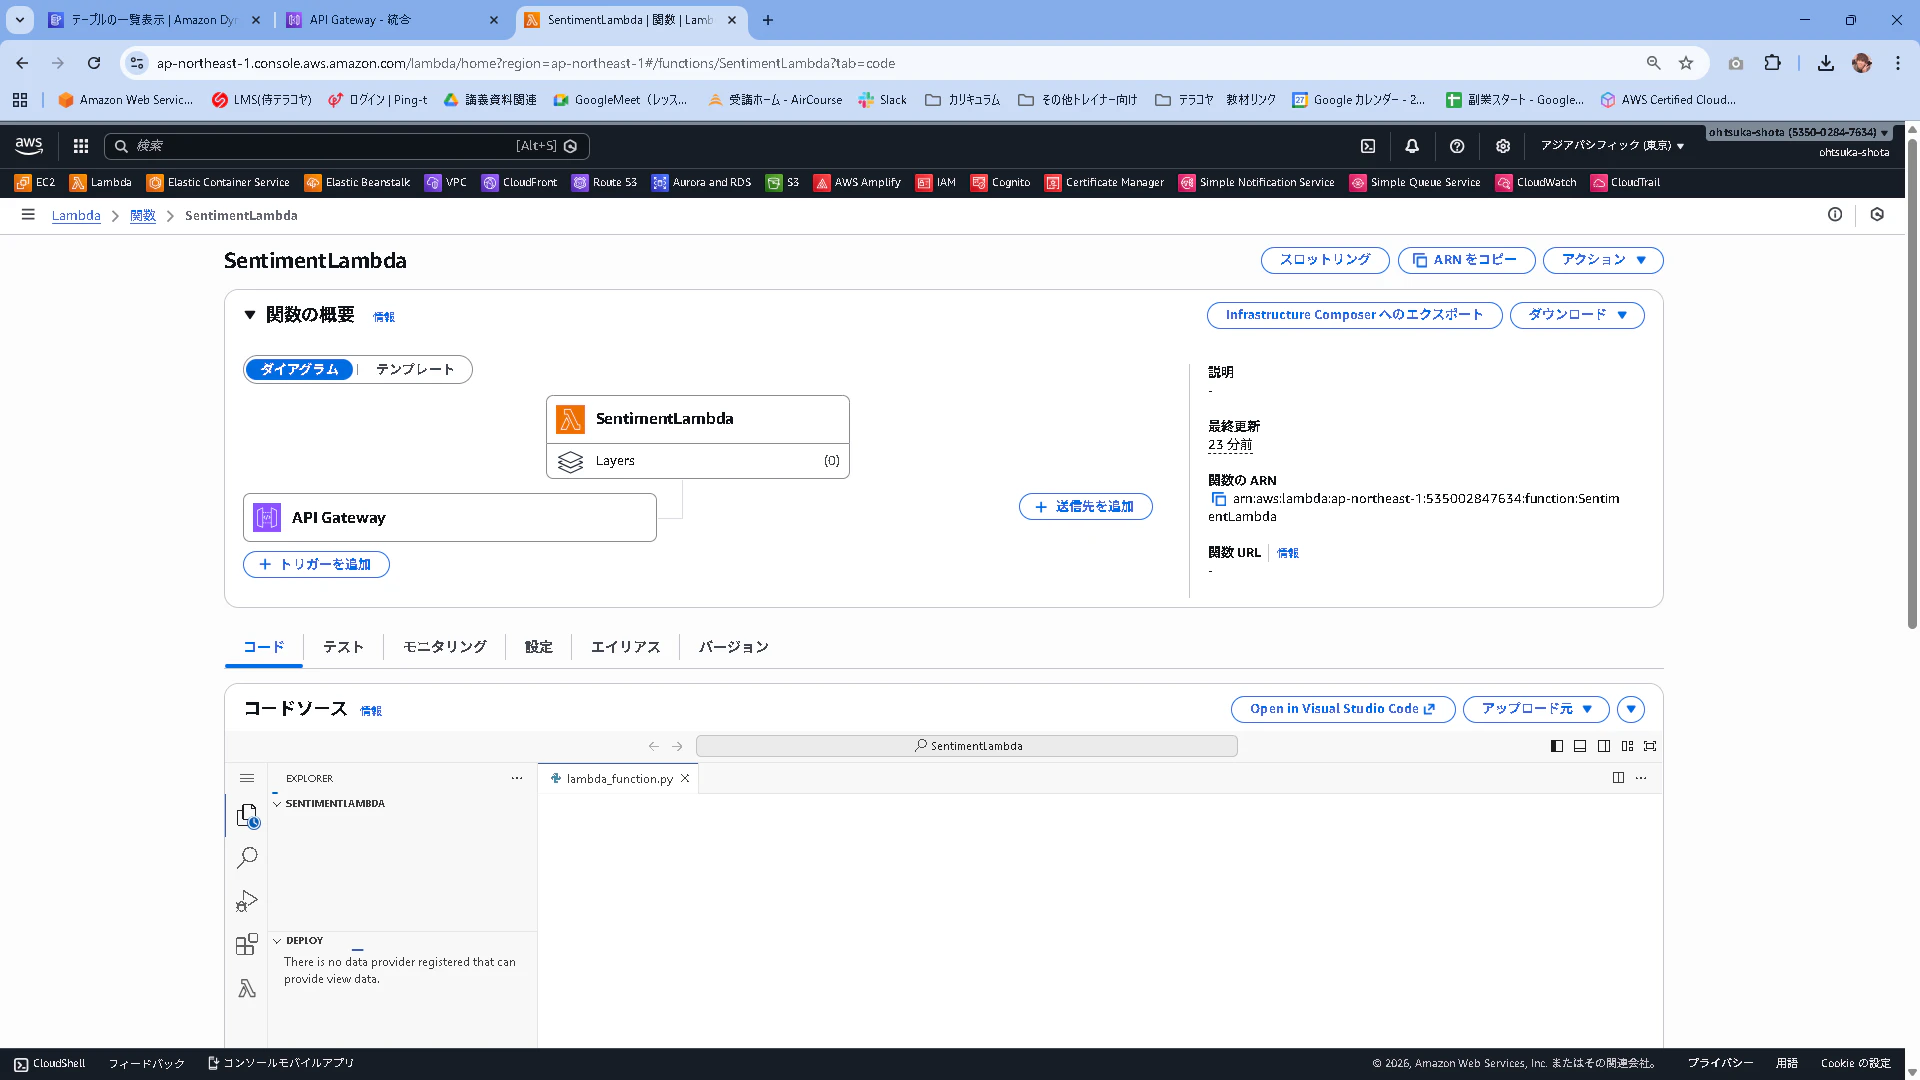This screenshot has width=1920, height=1080.
Task: Open EC2 from the favorites bar
Action: point(35,183)
